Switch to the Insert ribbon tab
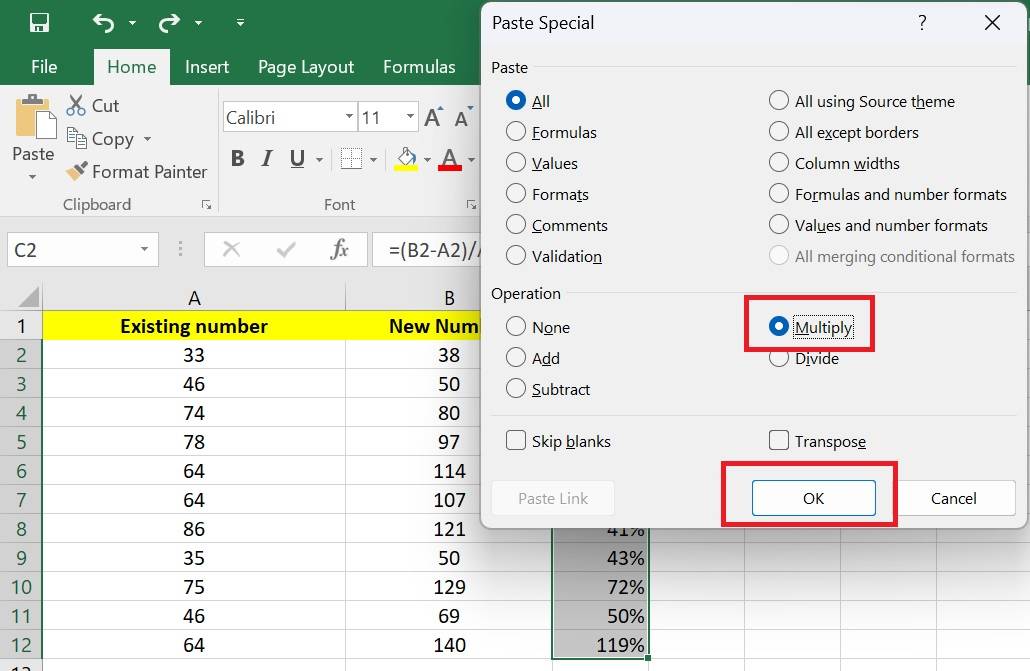1030x671 pixels. point(207,67)
